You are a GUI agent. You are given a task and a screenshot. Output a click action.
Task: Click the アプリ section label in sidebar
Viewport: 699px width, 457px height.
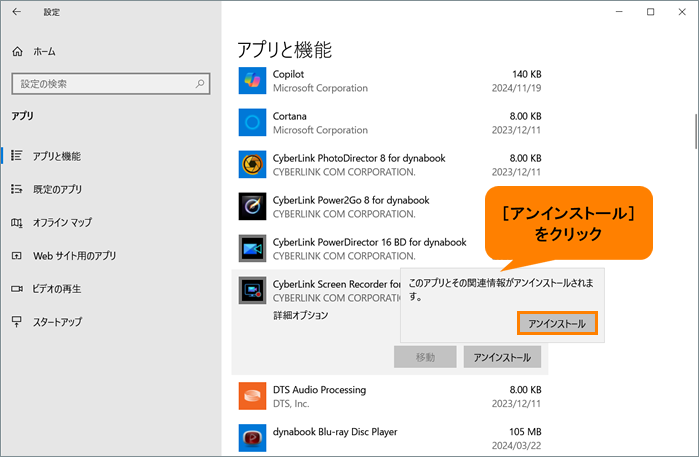coord(22,116)
